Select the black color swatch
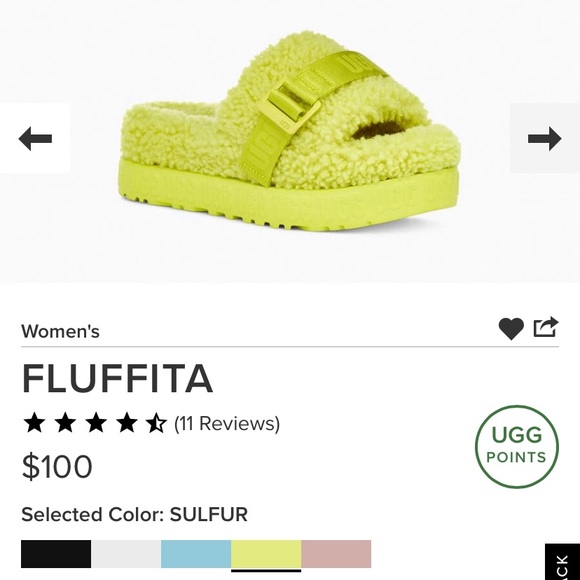580x580 pixels. coord(56,554)
